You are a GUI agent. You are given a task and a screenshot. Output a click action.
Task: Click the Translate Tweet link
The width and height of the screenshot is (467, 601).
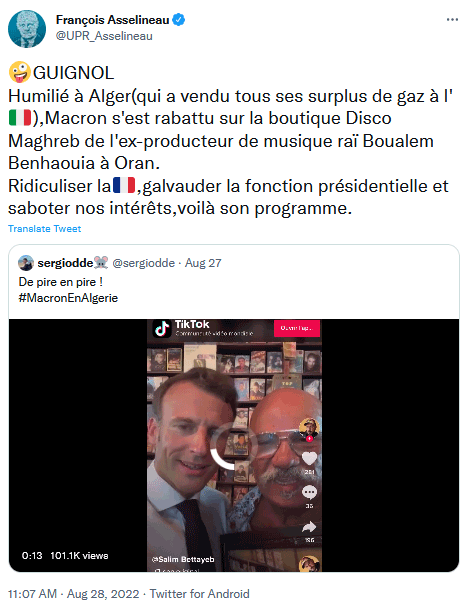point(44,229)
